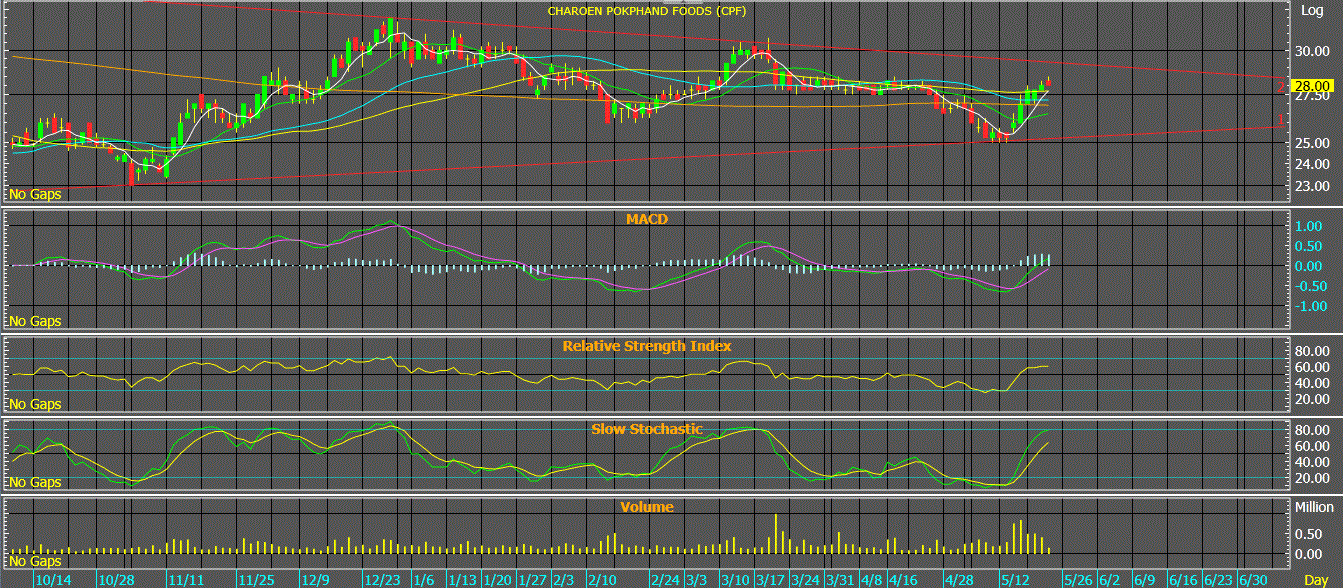Select the 6/16 date on the time axis
This screenshot has height=588, width=1343.
[1182, 580]
